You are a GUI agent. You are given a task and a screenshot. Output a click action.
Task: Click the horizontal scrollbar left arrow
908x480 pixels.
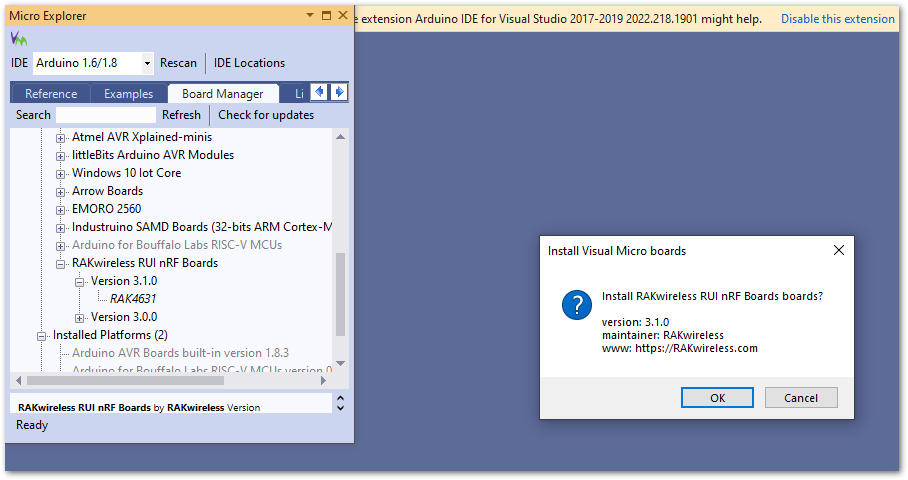(x=19, y=380)
